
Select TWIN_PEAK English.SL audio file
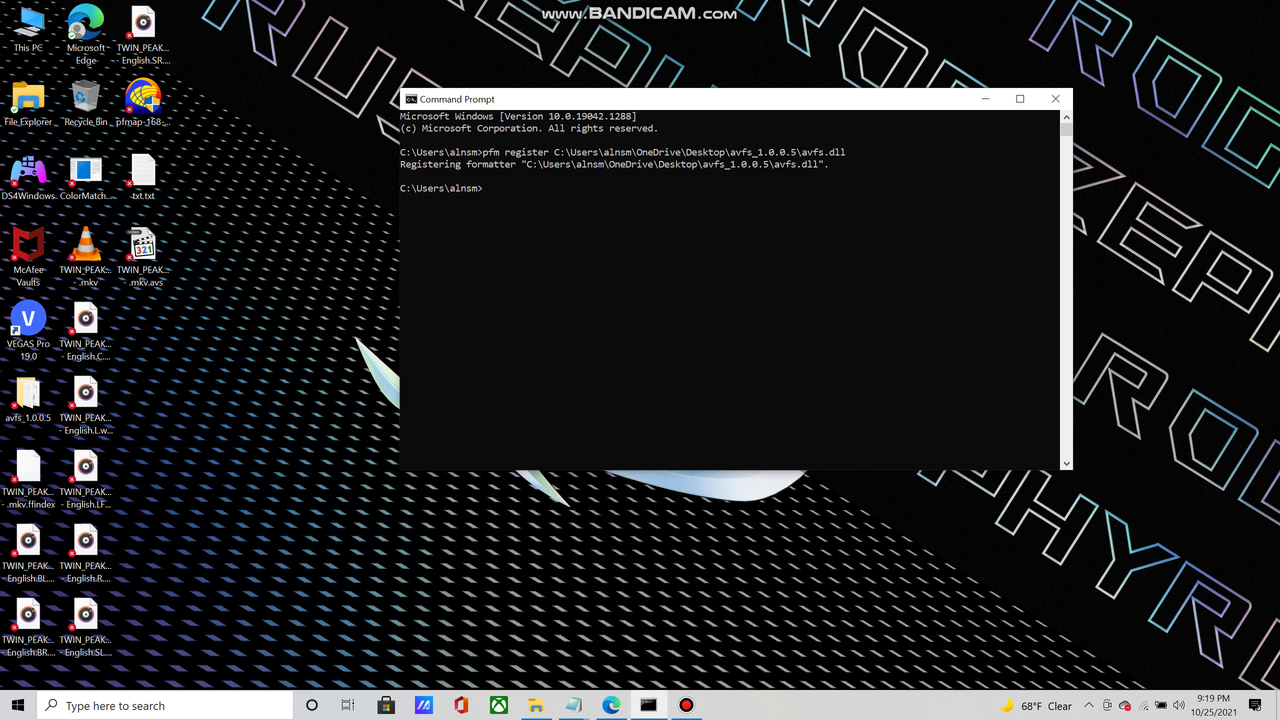[86, 628]
